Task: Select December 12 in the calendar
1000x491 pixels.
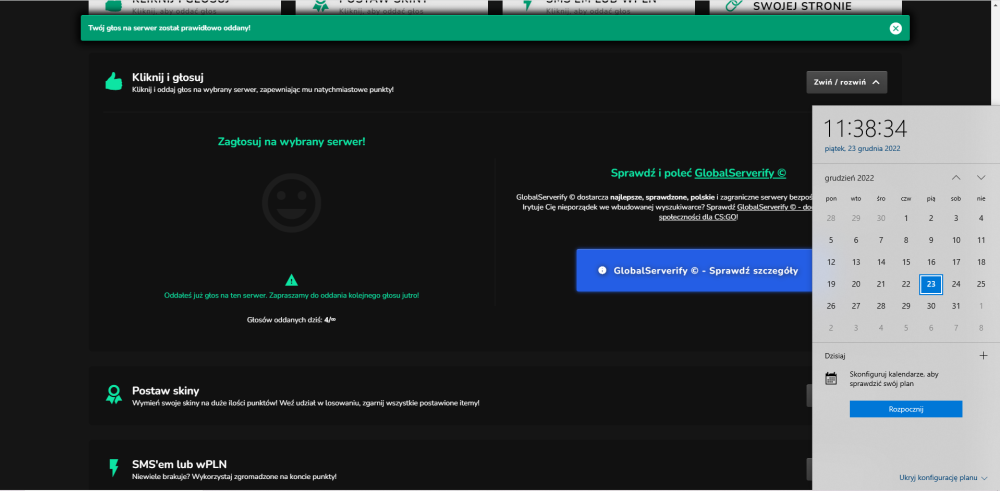Action: tap(831, 262)
